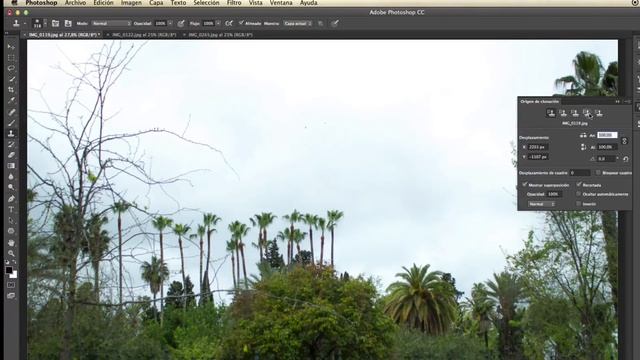This screenshot has width=640, height=360.
Task: Select the Crop tool
Action: 11,89
